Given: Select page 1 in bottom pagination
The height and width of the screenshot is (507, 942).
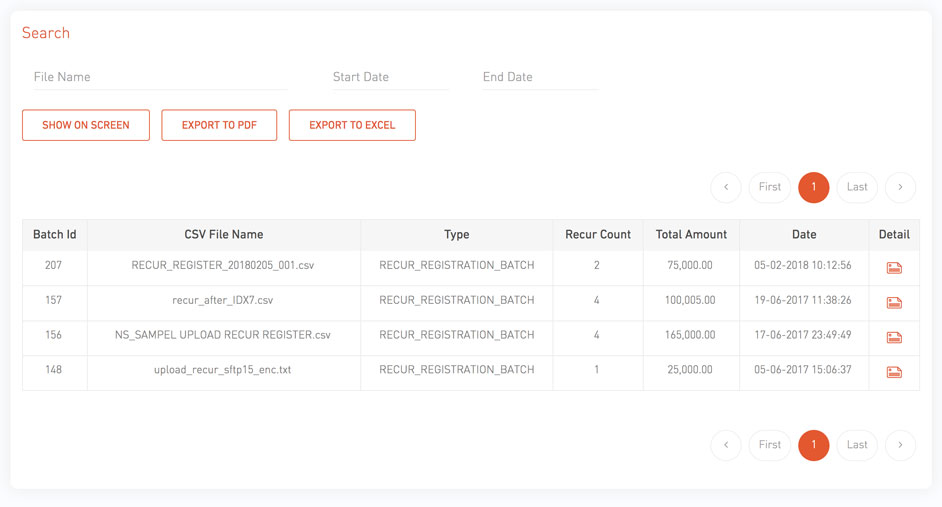Looking at the screenshot, I should click(x=813, y=445).
